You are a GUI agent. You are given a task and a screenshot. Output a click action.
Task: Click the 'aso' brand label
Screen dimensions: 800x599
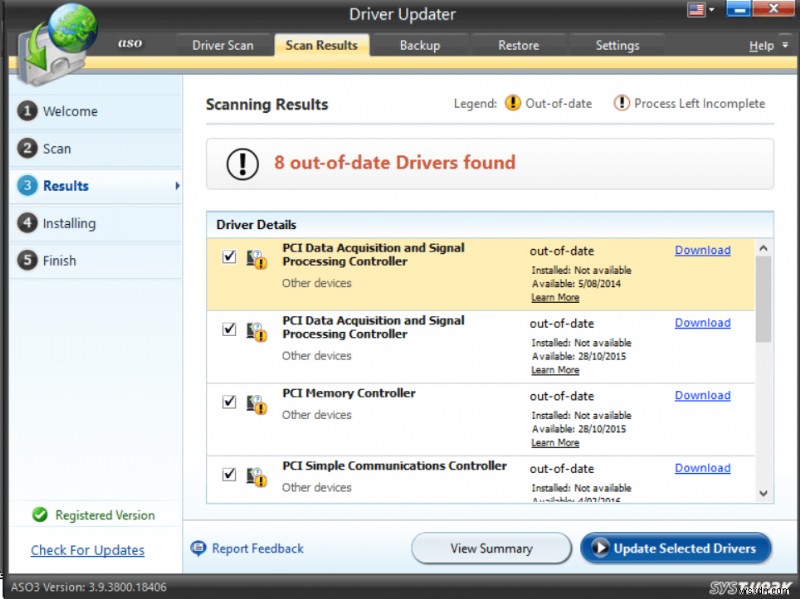click(130, 43)
